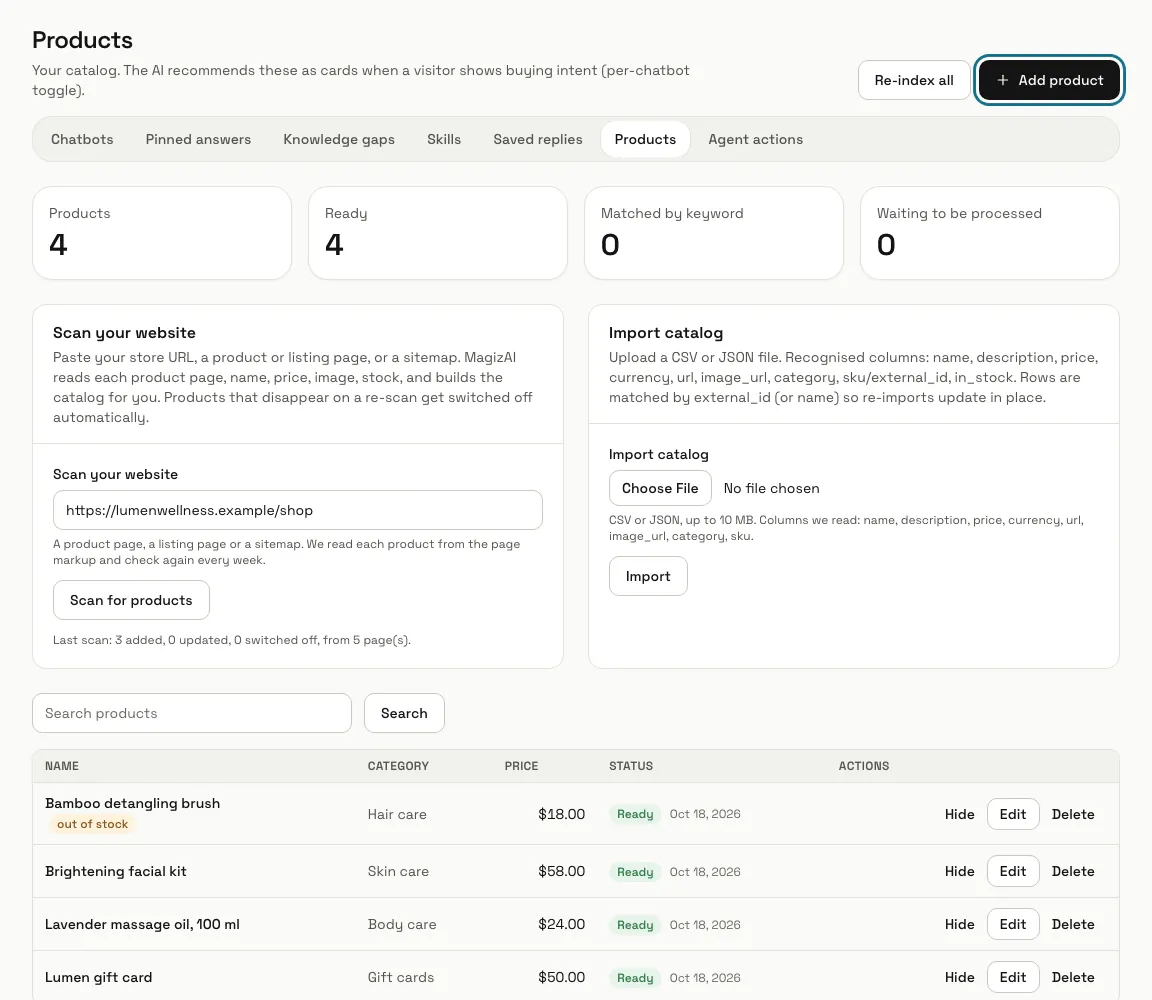Open the Pinned answers tab
This screenshot has height=1000, width=1152.
198,140
